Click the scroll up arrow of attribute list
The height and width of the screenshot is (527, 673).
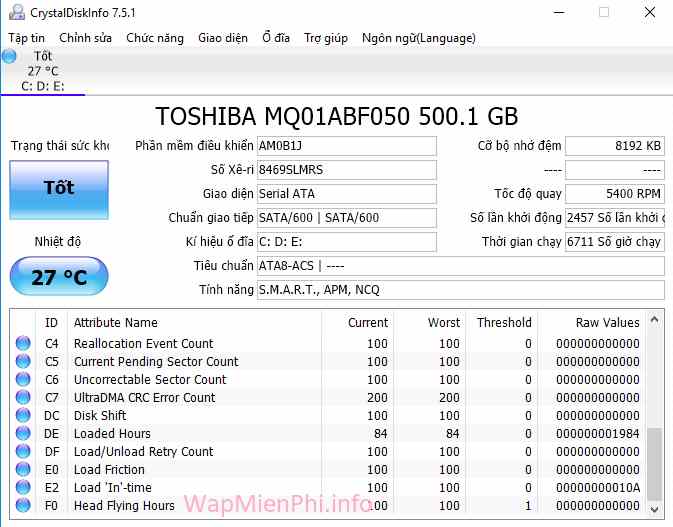click(x=655, y=319)
